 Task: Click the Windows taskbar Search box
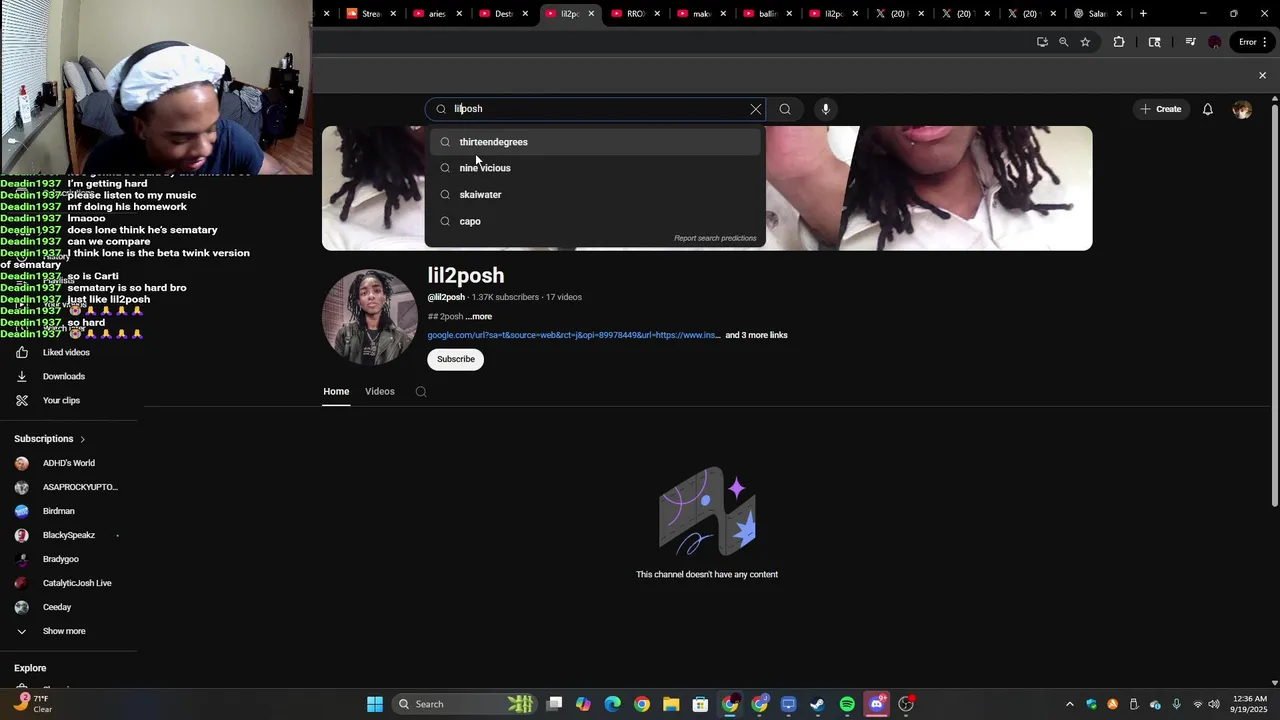click(463, 704)
